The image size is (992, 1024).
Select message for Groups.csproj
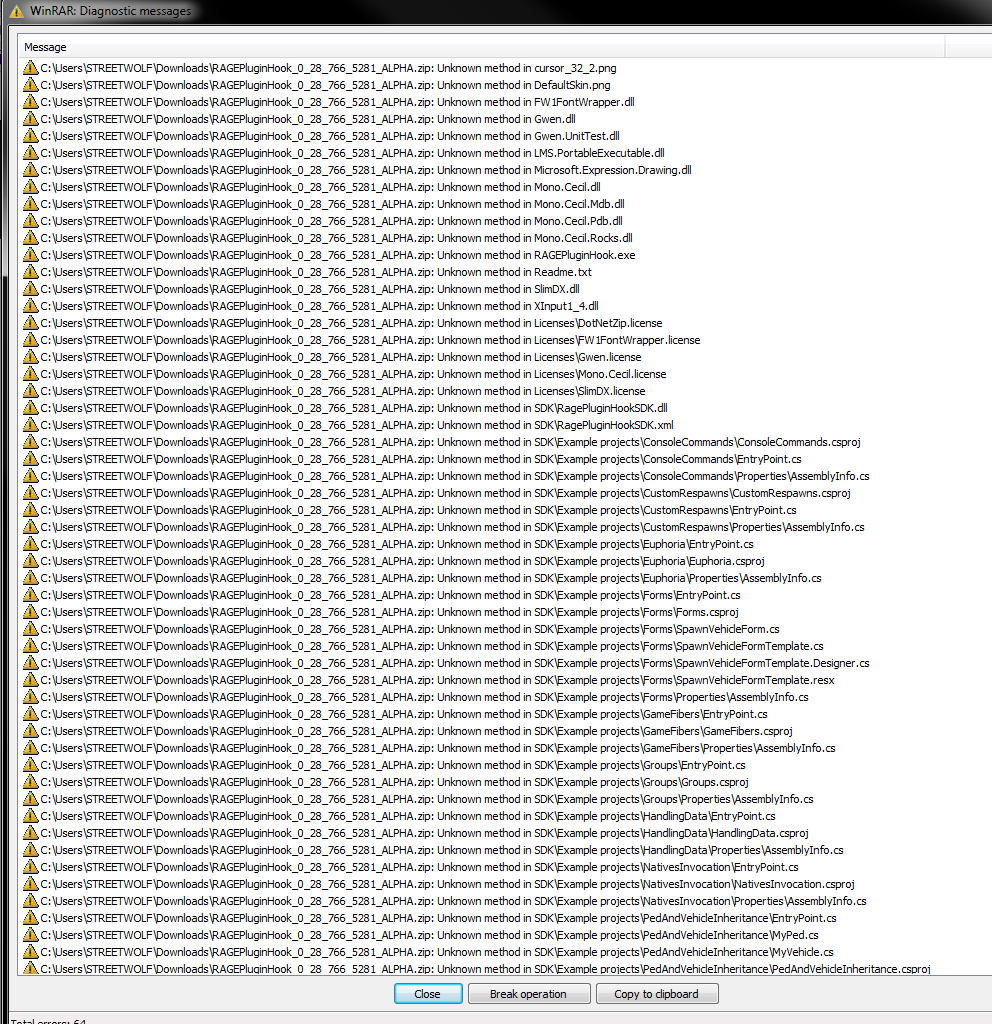click(394, 782)
